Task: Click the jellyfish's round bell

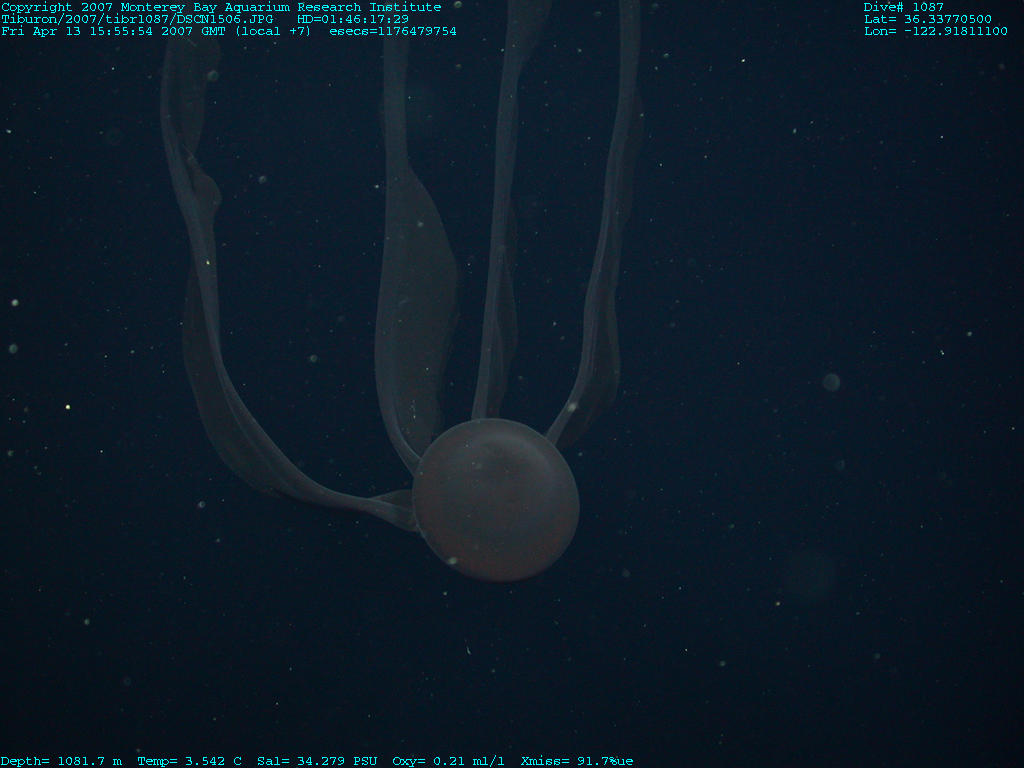Action: (496, 500)
